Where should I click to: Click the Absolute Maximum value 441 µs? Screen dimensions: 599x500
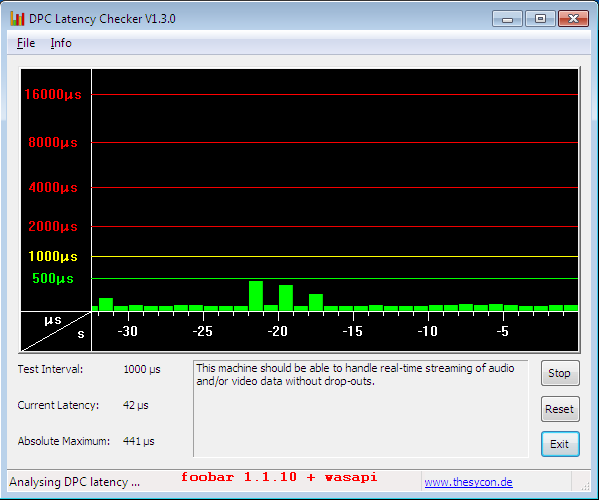(139, 441)
